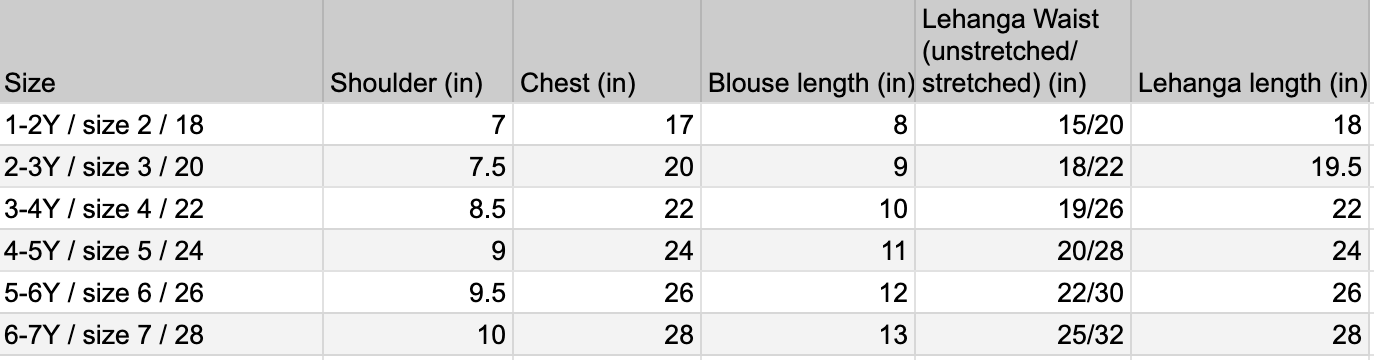This screenshot has width=1374, height=360.
Task: Select the 6-7Y / size 7 / 28 cell
Action: pos(161,335)
